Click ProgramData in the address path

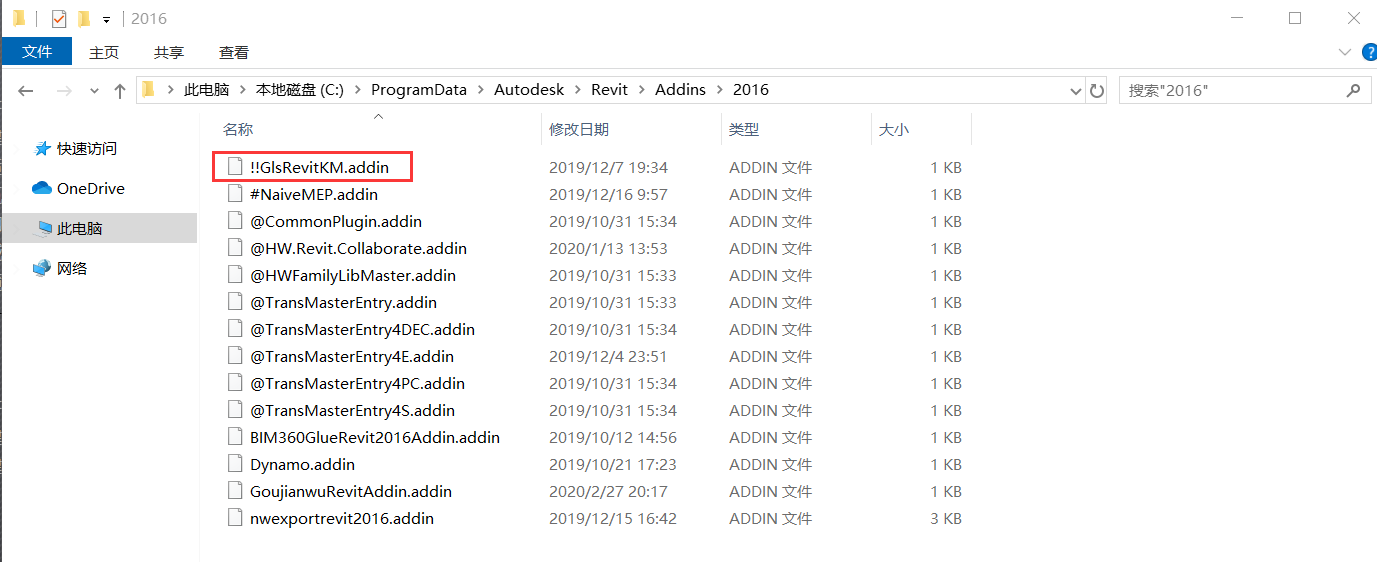[419, 90]
